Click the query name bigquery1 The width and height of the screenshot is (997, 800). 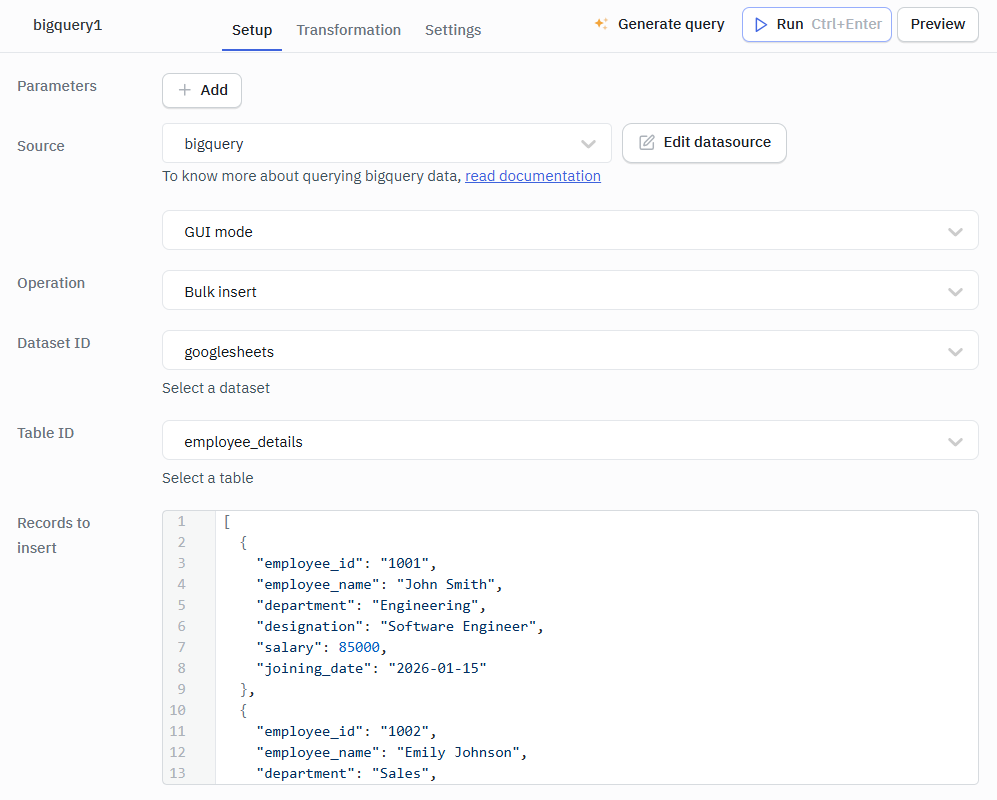tap(67, 25)
